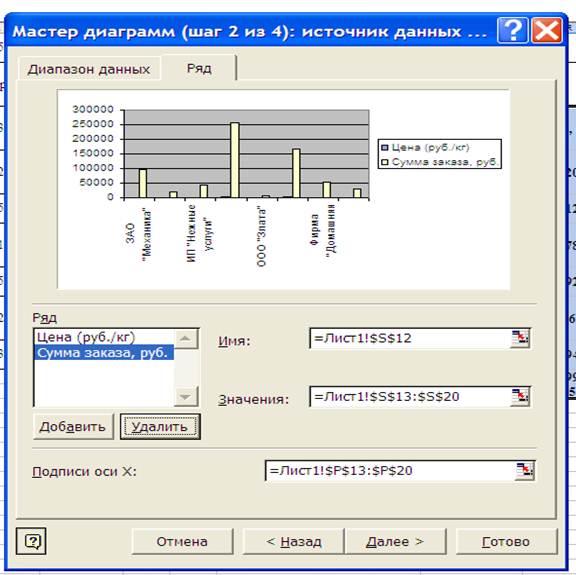Viewport: 576px width, 575px height.
Task: Select series Сумма заказа, руб. in list
Action: (104, 353)
